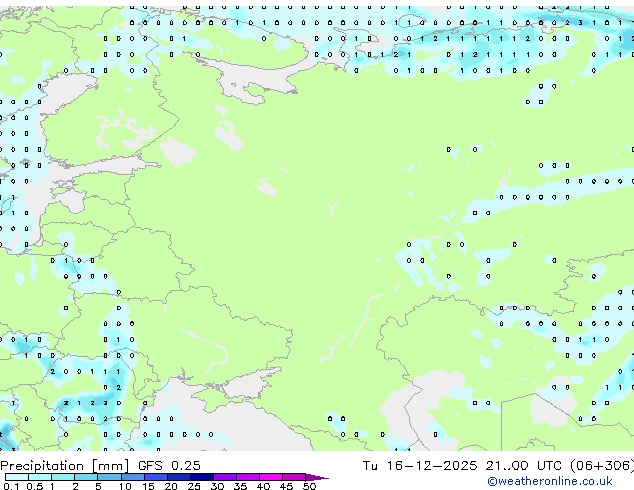Viewport: 634px width, 490px height.
Task: Open the weatheronline.co.uk copyright link
Action: pyautogui.click(x=549, y=481)
